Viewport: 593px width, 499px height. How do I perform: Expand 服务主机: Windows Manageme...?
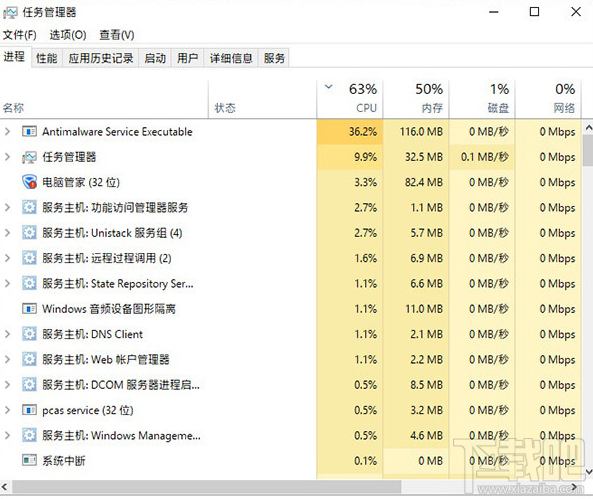[7, 435]
